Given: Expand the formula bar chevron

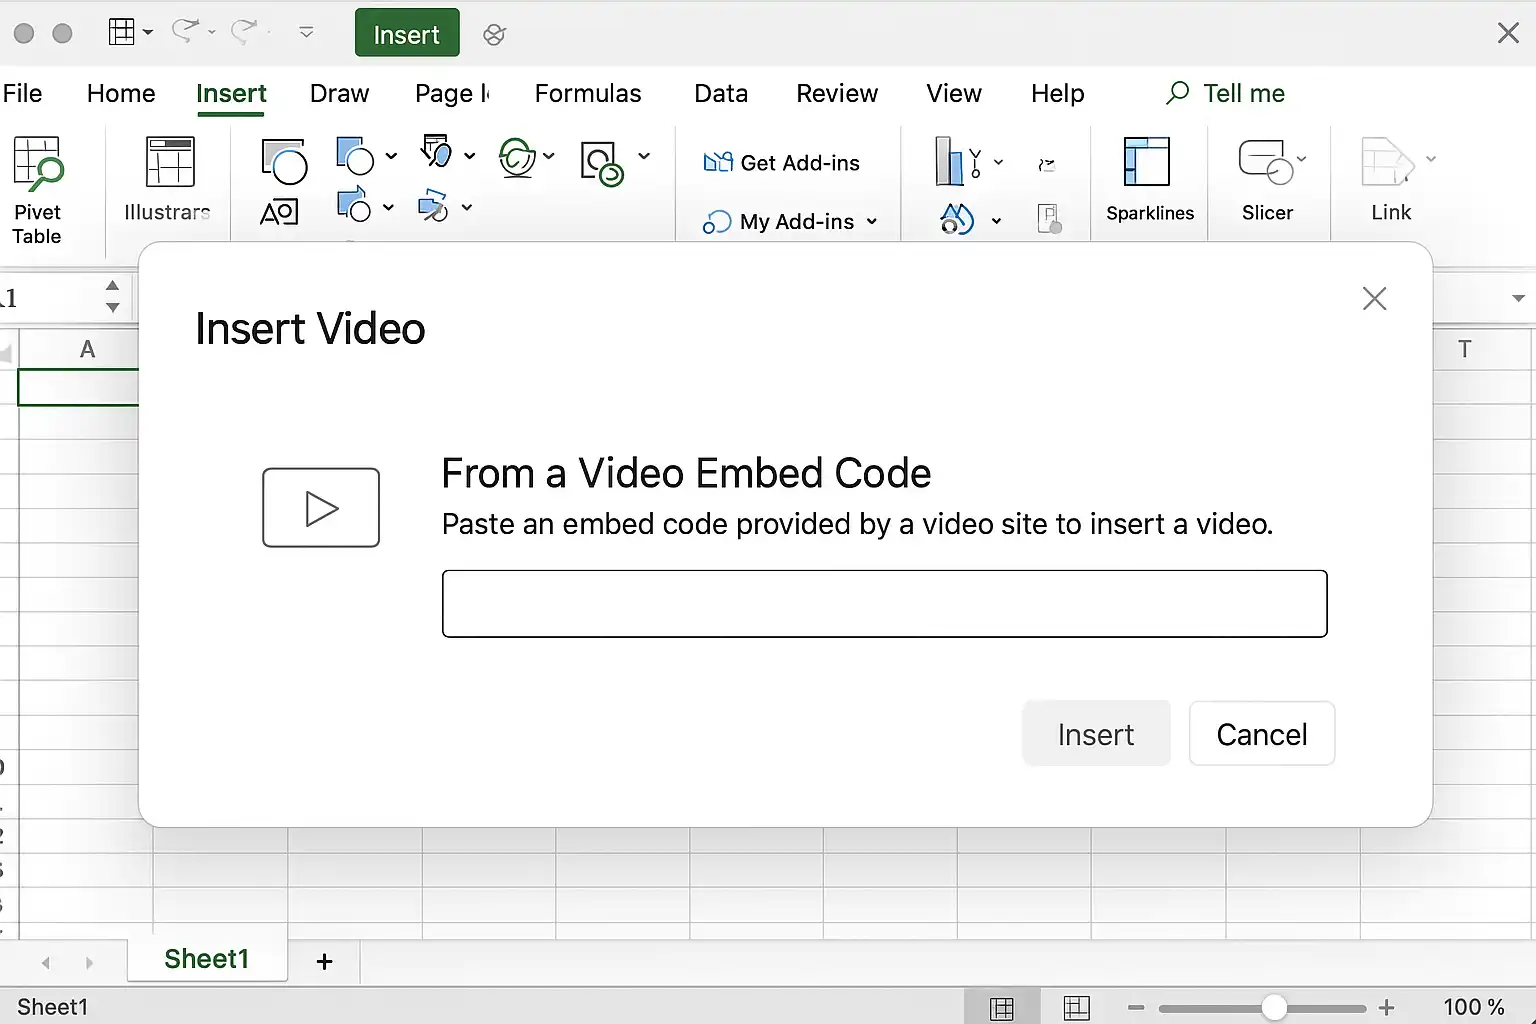Looking at the screenshot, I should (1518, 298).
